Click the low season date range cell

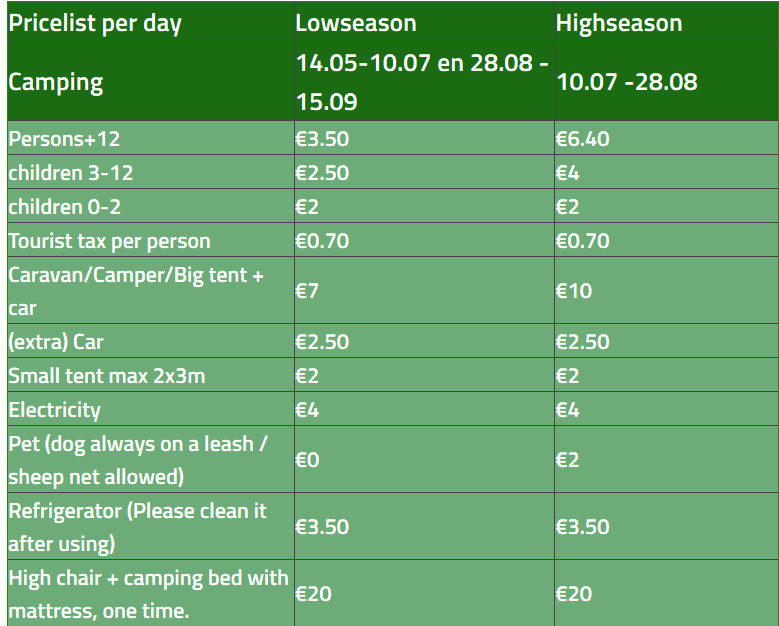point(424,81)
